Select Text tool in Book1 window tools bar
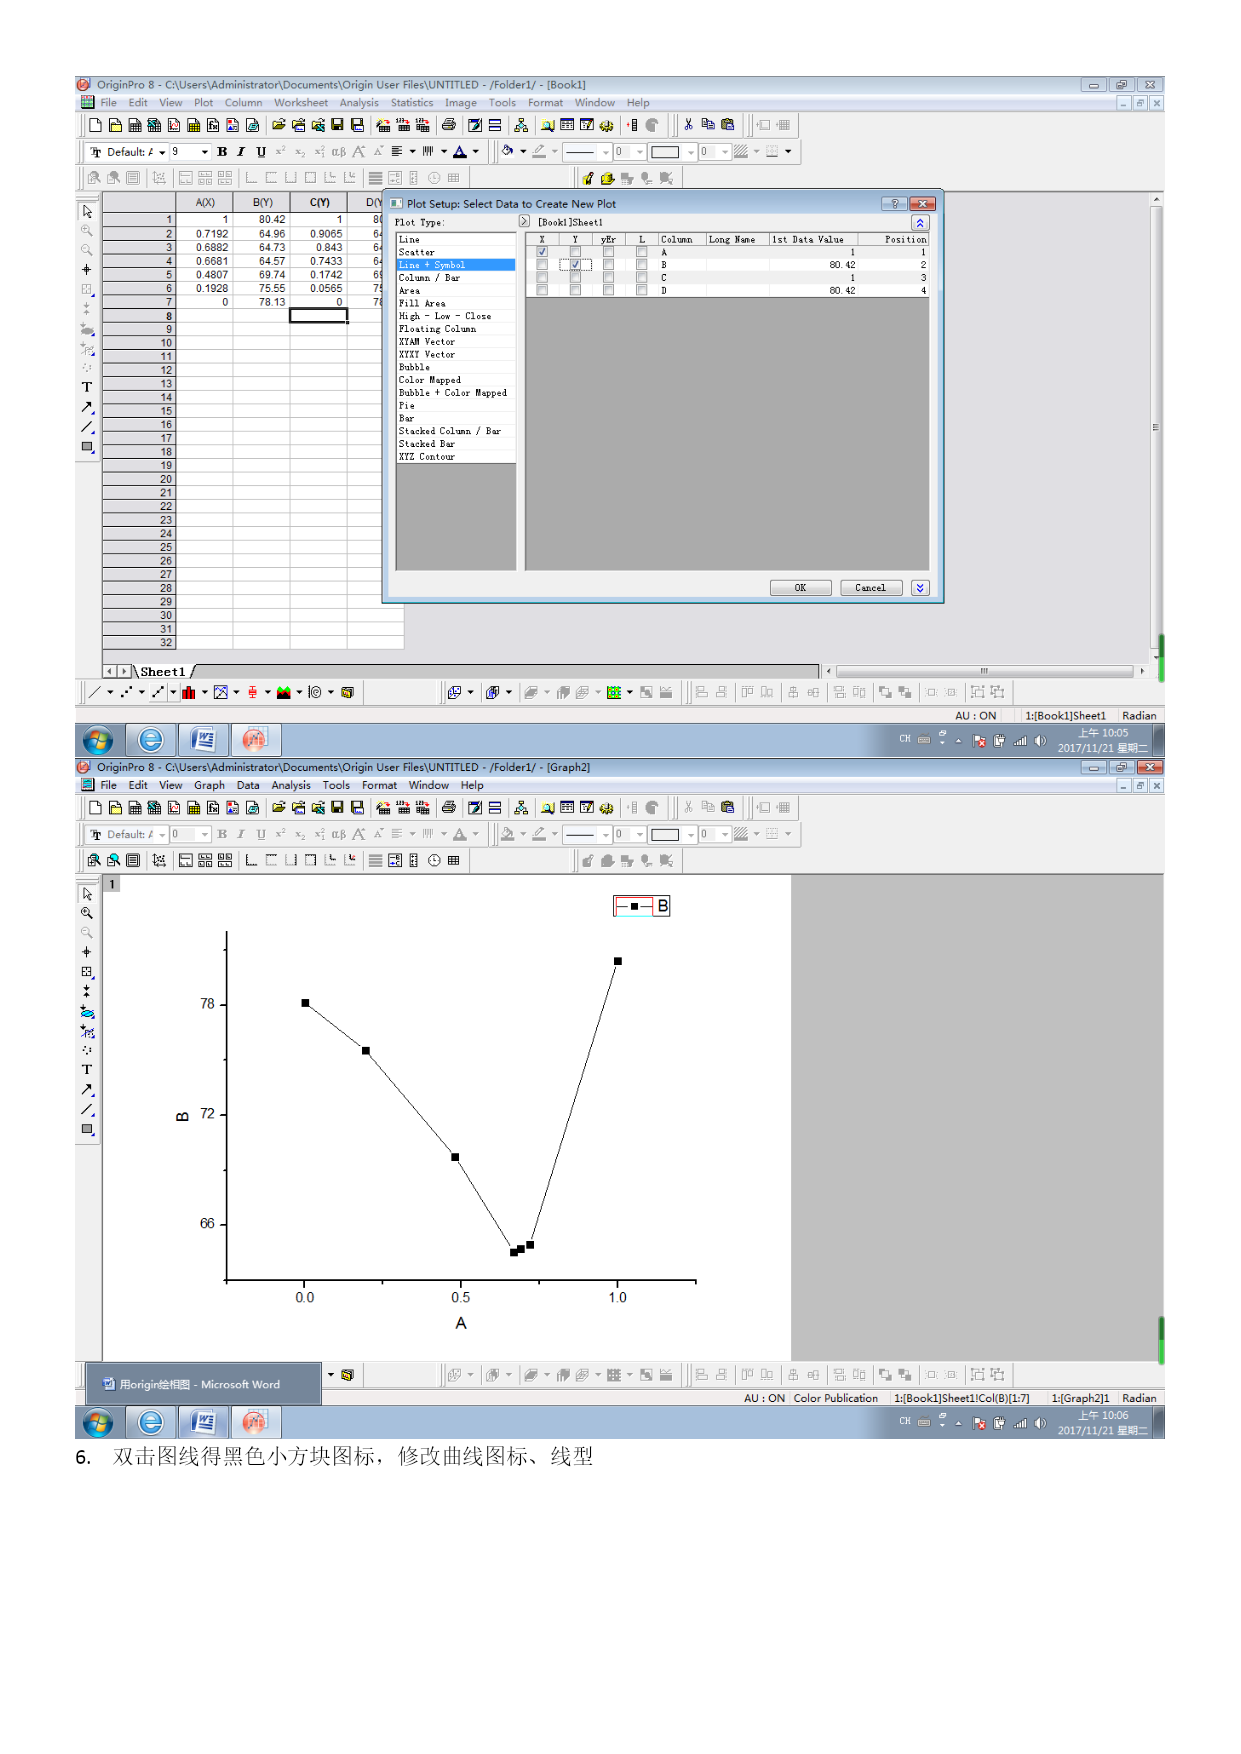1241x1754 pixels. click(87, 388)
